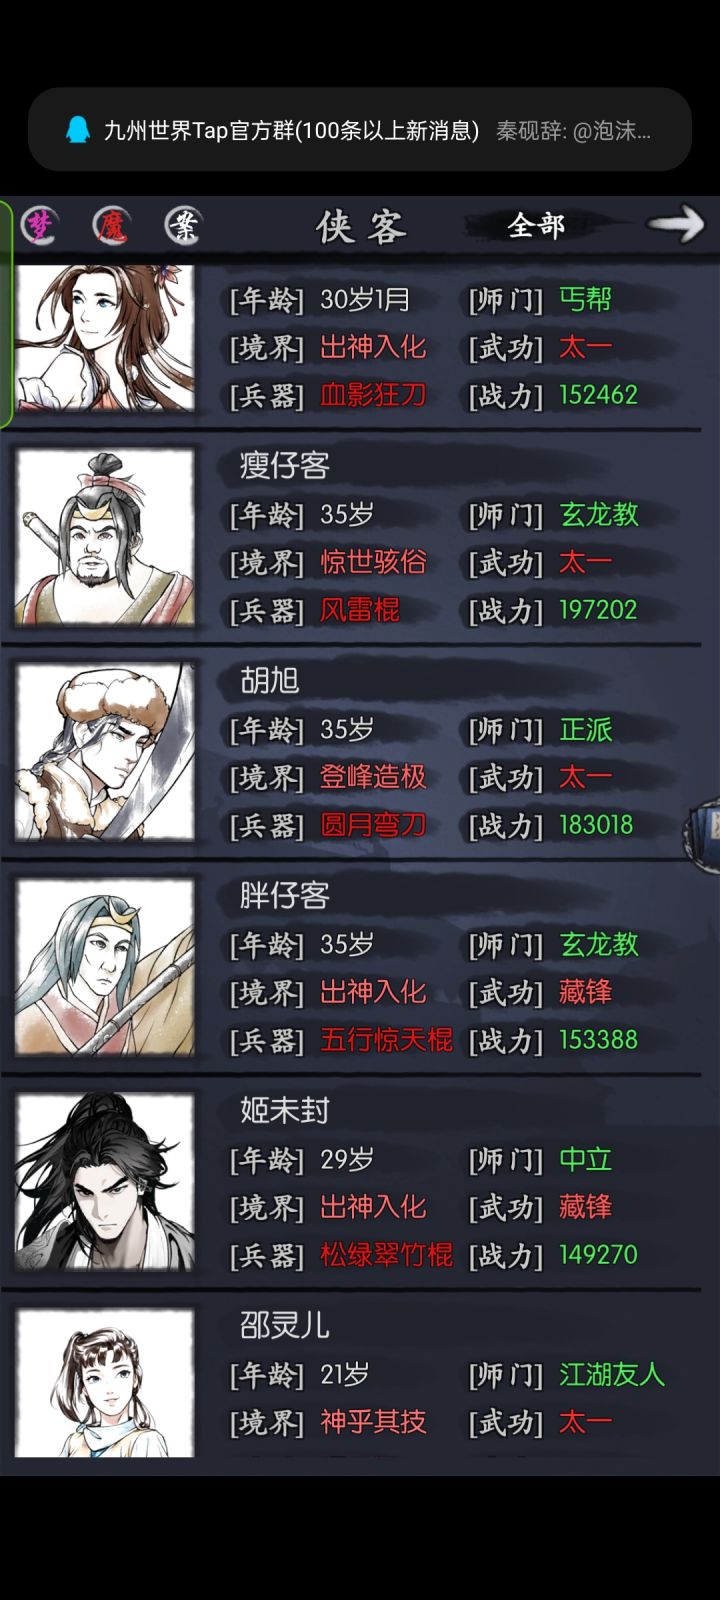Tap the 梦 round filter icon
The height and width of the screenshot is (1600, 720).
(x=39, y=225)
